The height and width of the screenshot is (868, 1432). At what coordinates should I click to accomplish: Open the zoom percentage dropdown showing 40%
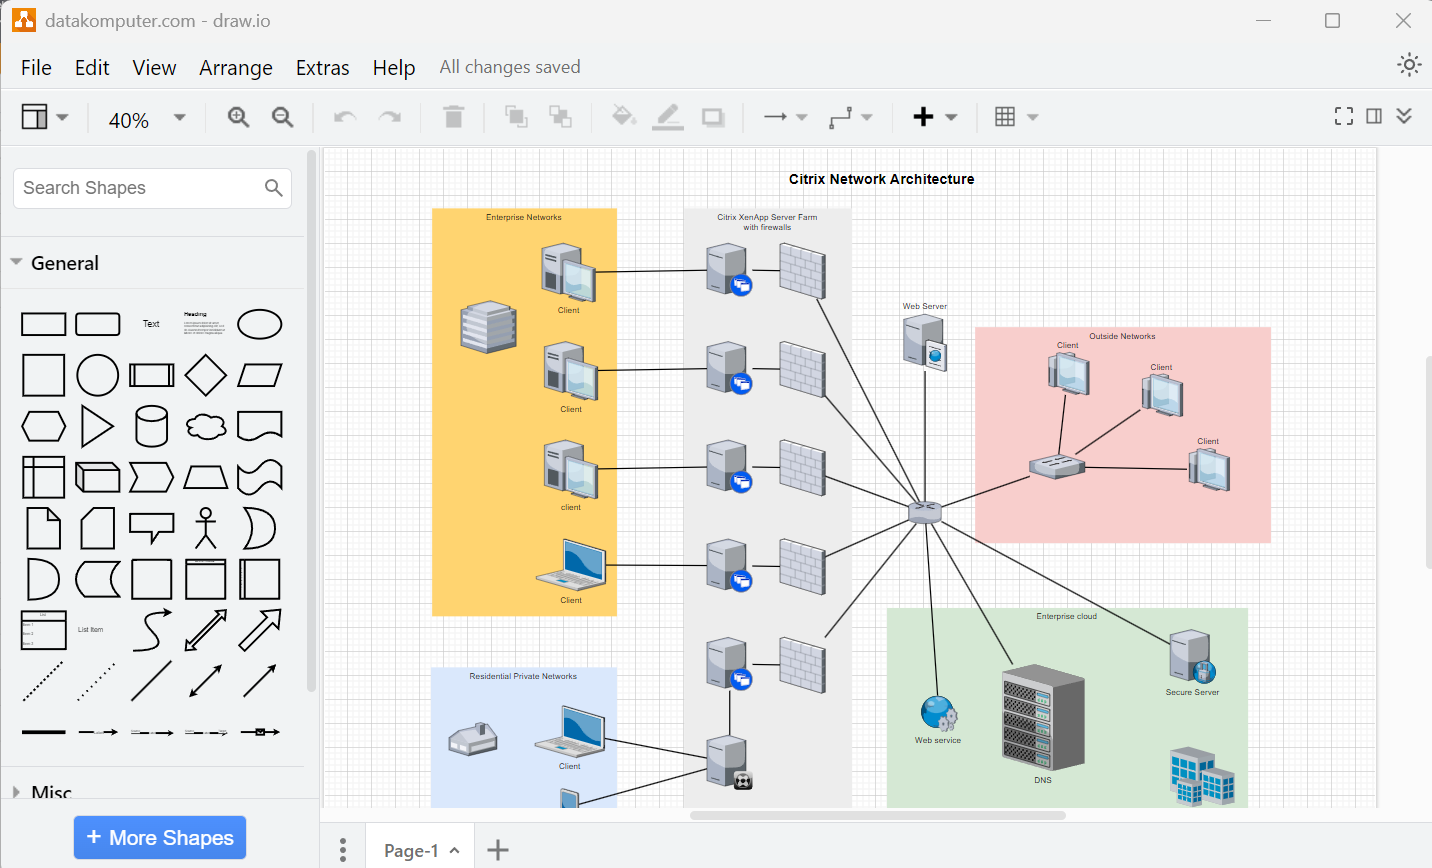pos(145,118)
